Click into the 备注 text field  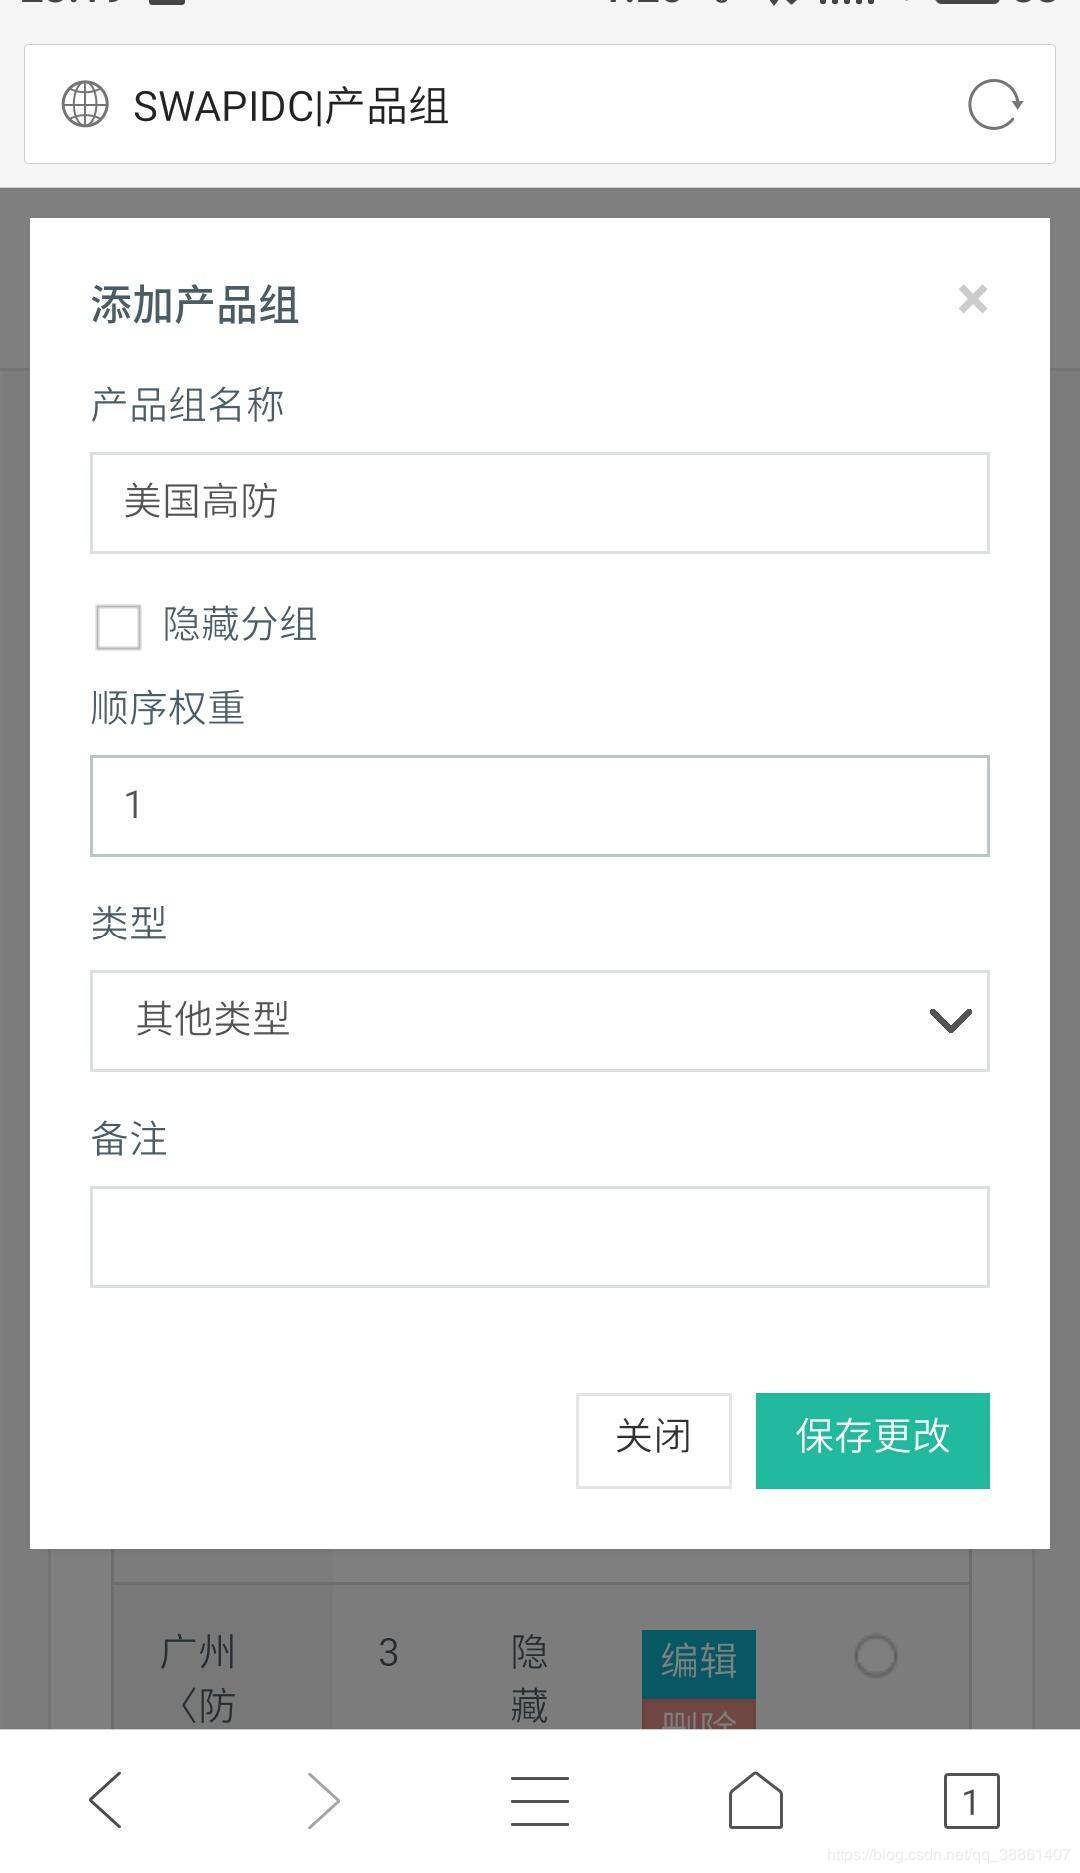point(540,1237)
